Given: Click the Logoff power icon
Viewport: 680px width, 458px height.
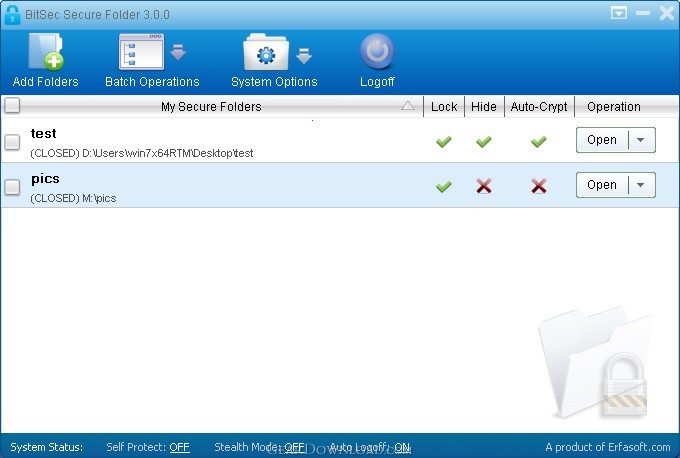Looking at the screenshot, I should pos(377,52).
